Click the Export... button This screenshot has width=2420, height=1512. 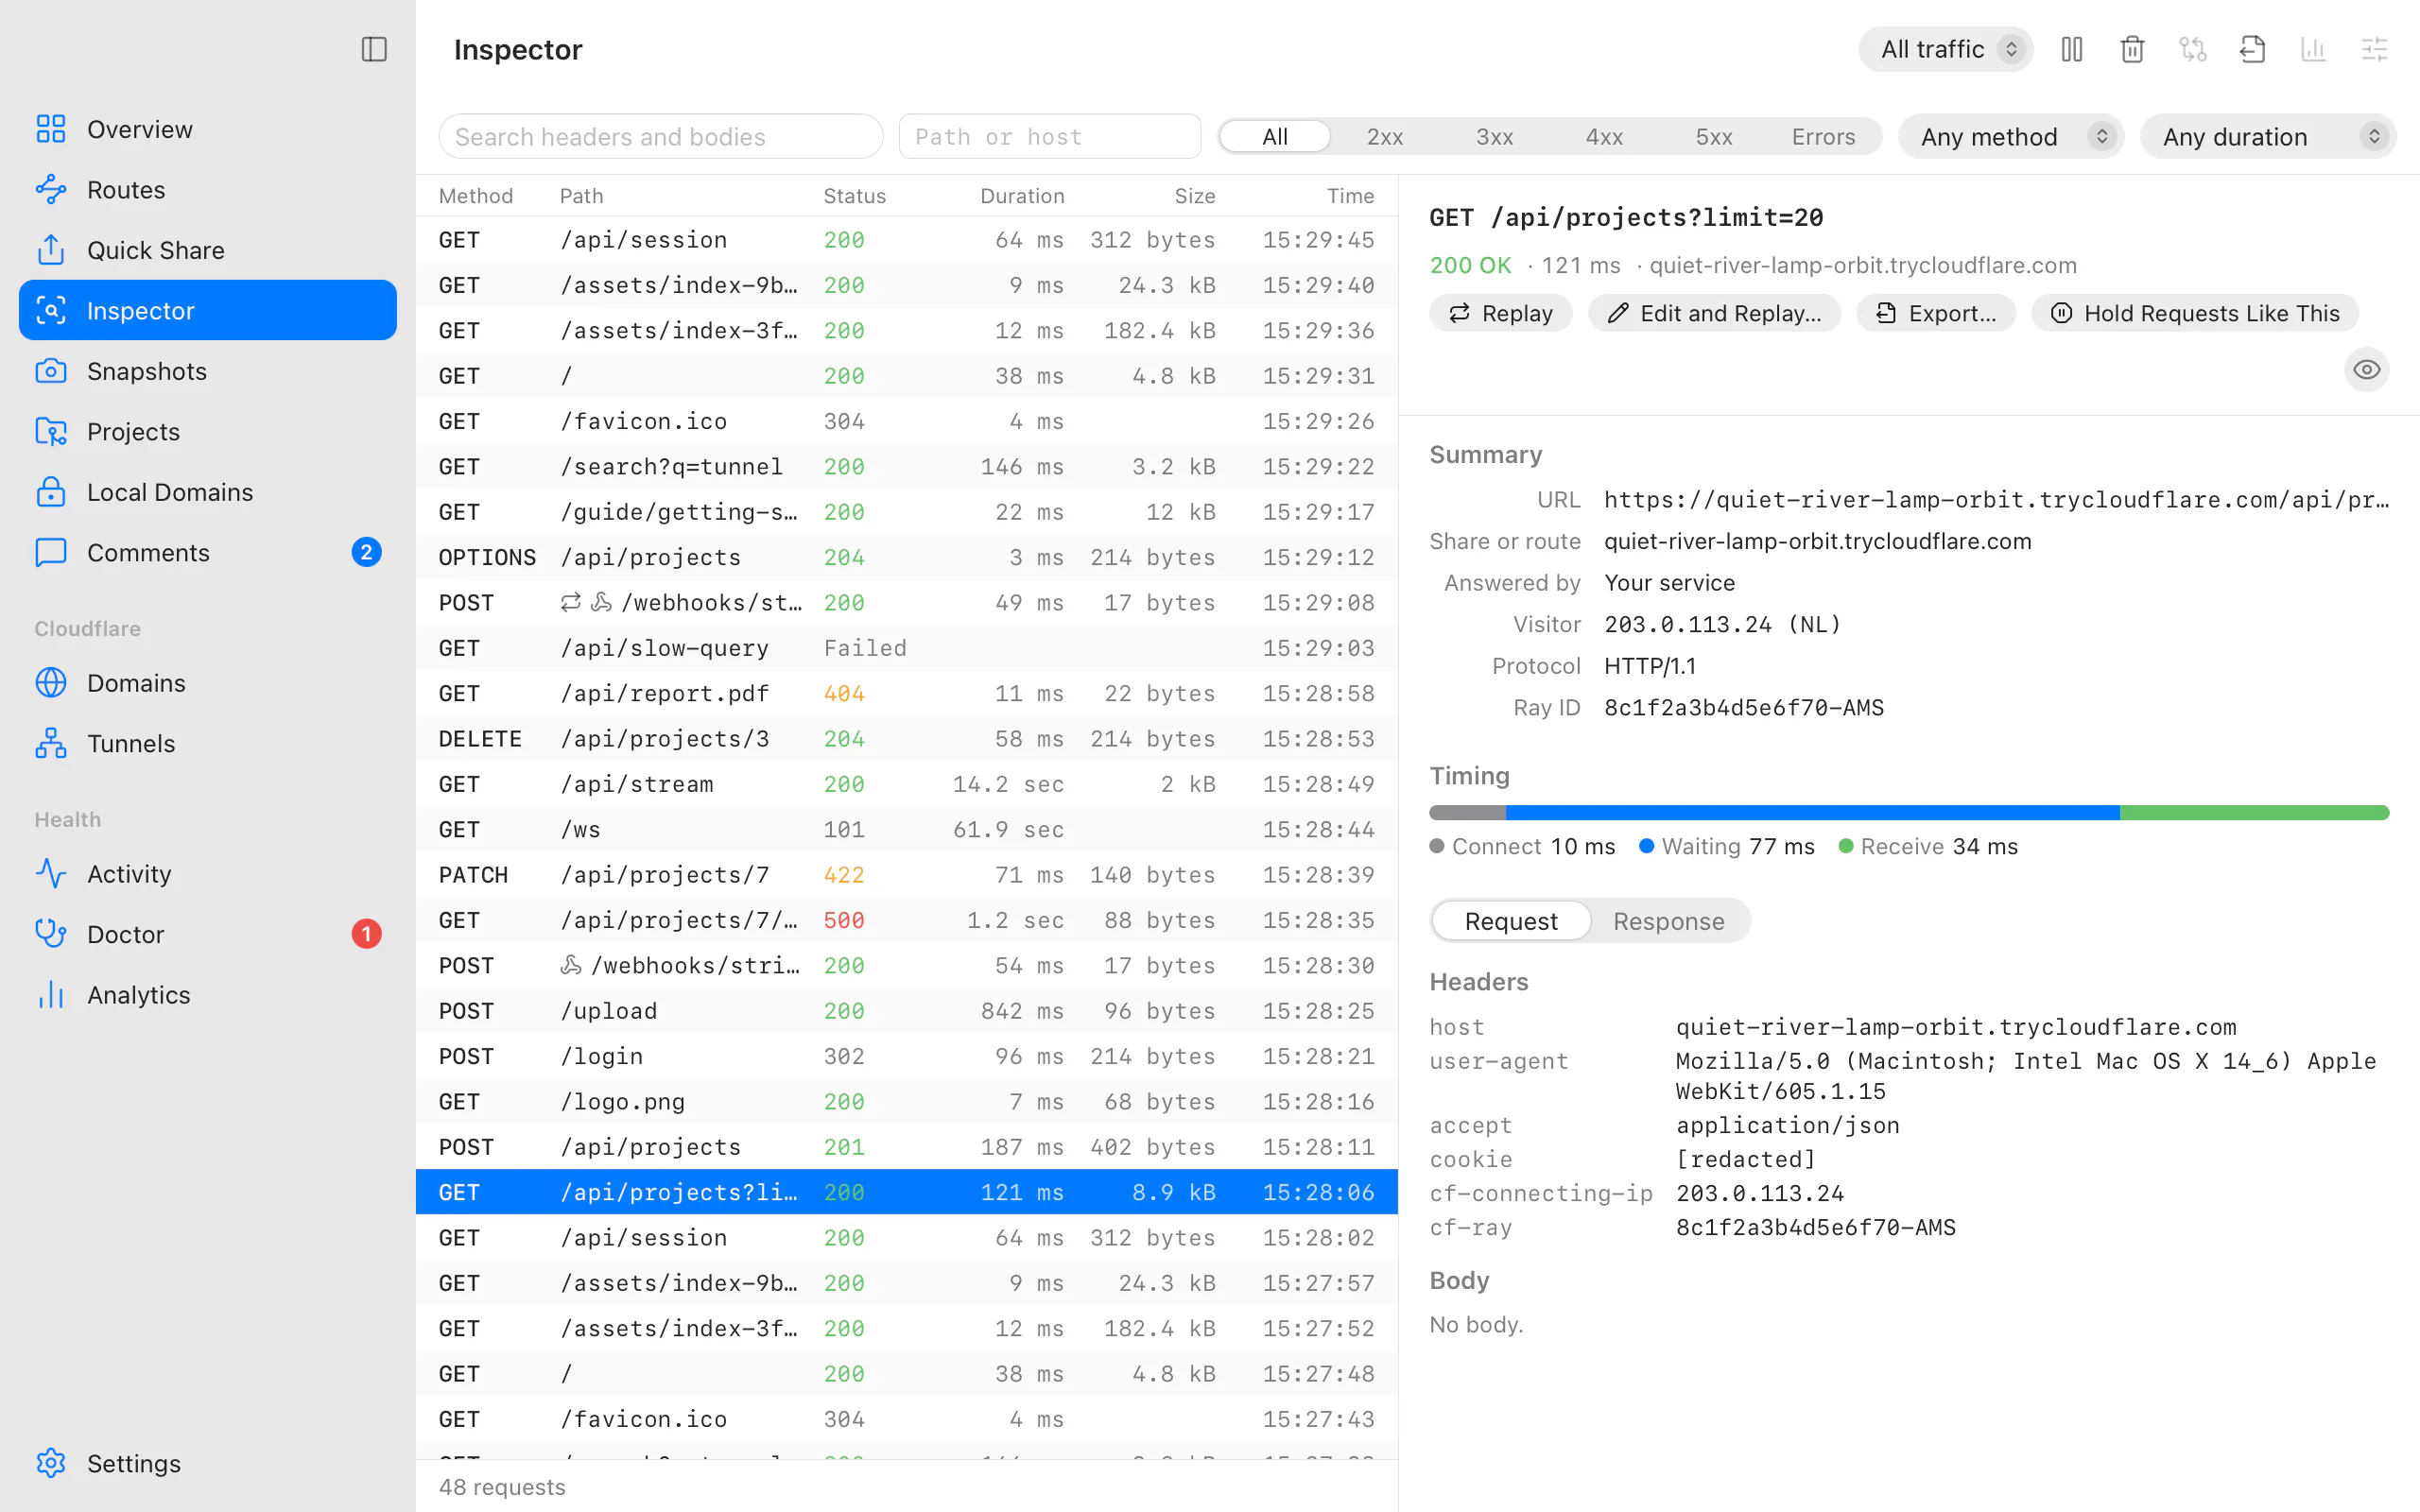[x=1936, y=313]
